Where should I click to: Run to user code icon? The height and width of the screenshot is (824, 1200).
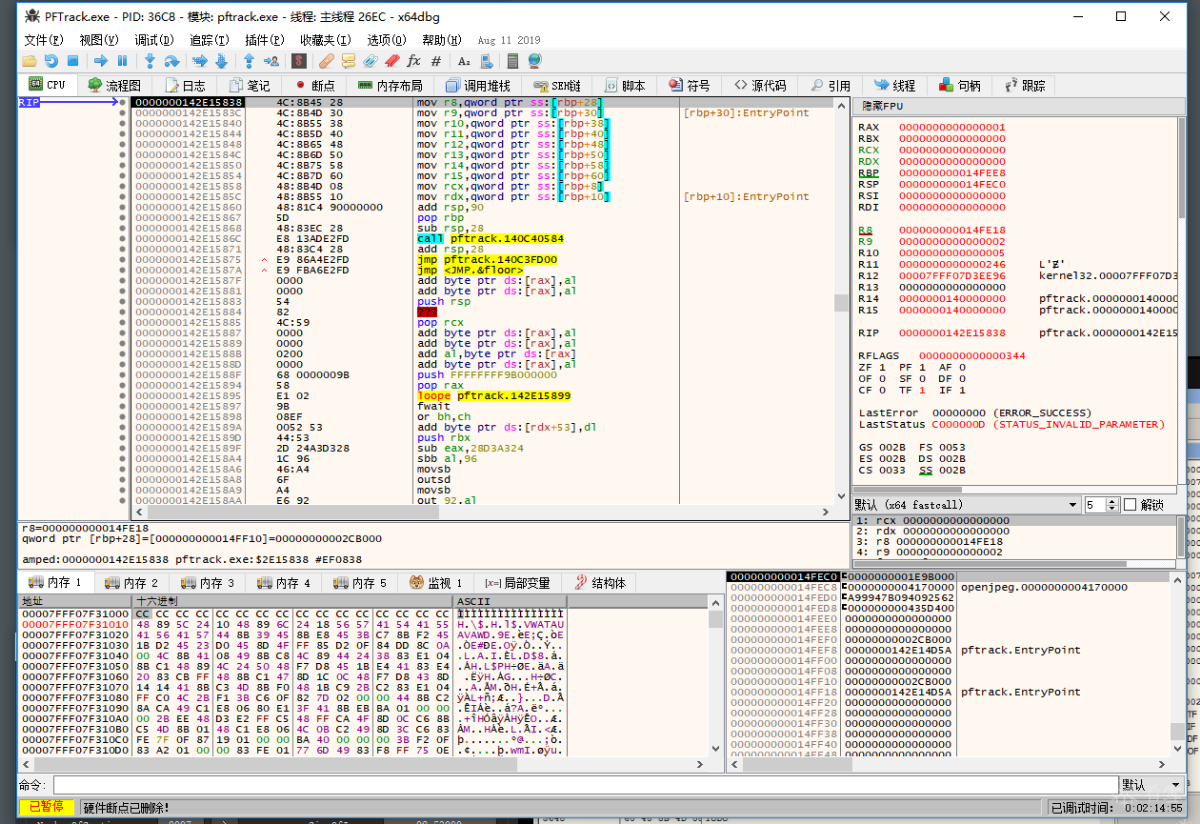tap(269, 61)
